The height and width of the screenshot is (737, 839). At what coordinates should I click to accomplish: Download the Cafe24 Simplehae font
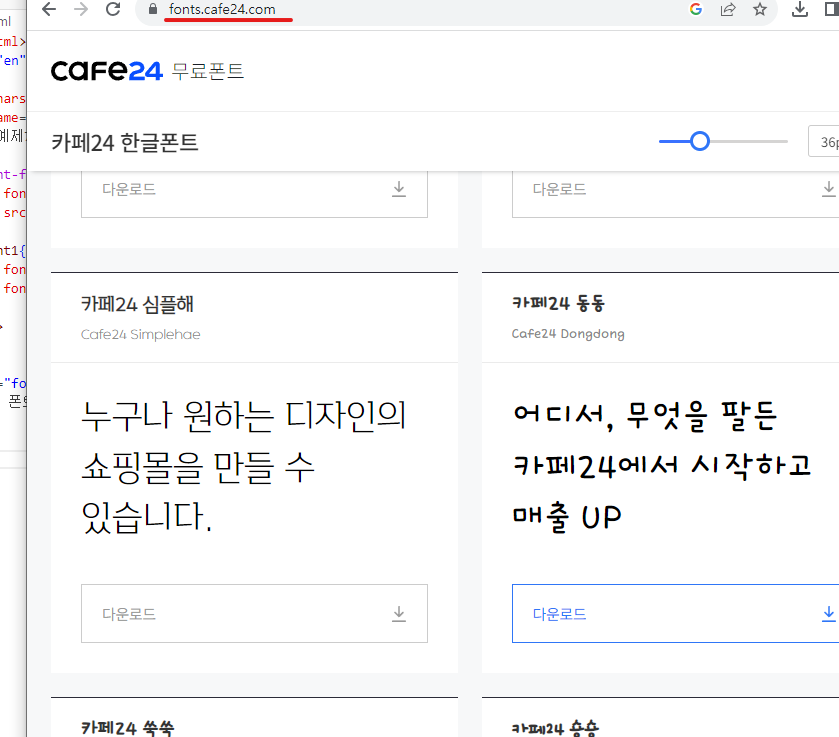[254, 613]
